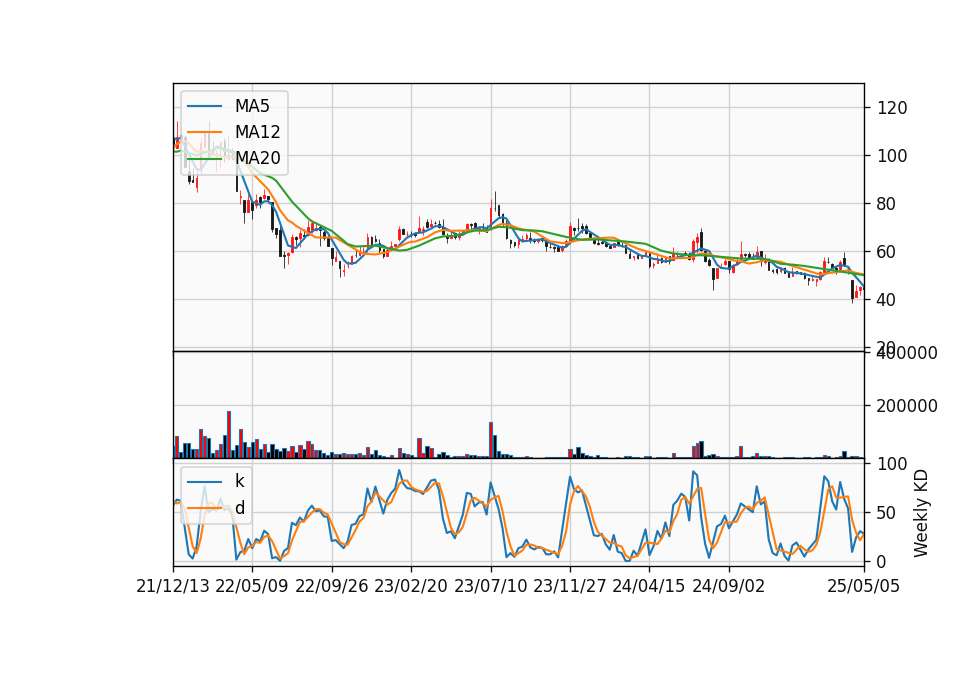The image size is (960, 690).
Task: Click the 24/09/02 date label
Action: tap(729, 587)
